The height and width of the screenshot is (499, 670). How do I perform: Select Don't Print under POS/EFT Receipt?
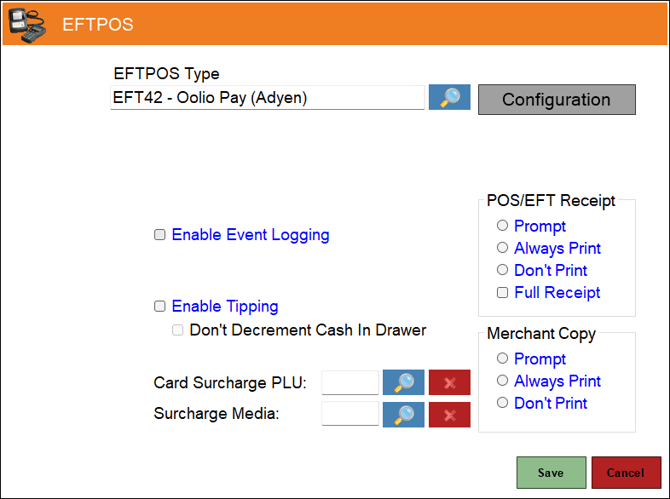click(x=502, y=270)
